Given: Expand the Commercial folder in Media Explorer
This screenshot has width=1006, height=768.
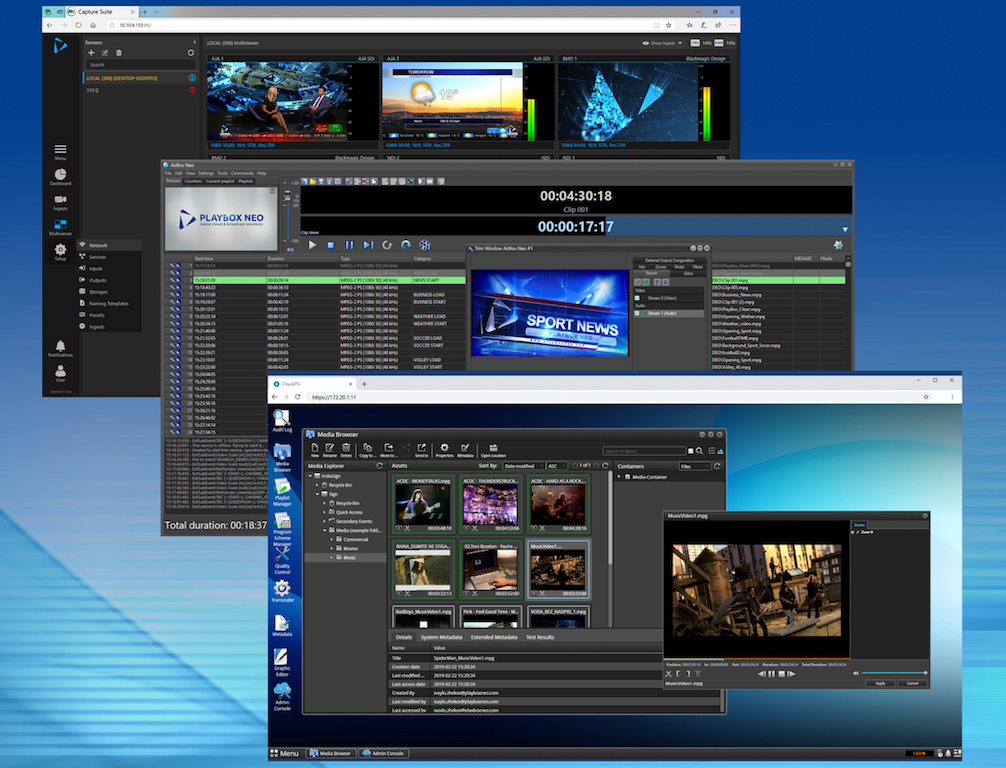Looking at the screenshot, I should pyautogui.click(x=332, y=540).
